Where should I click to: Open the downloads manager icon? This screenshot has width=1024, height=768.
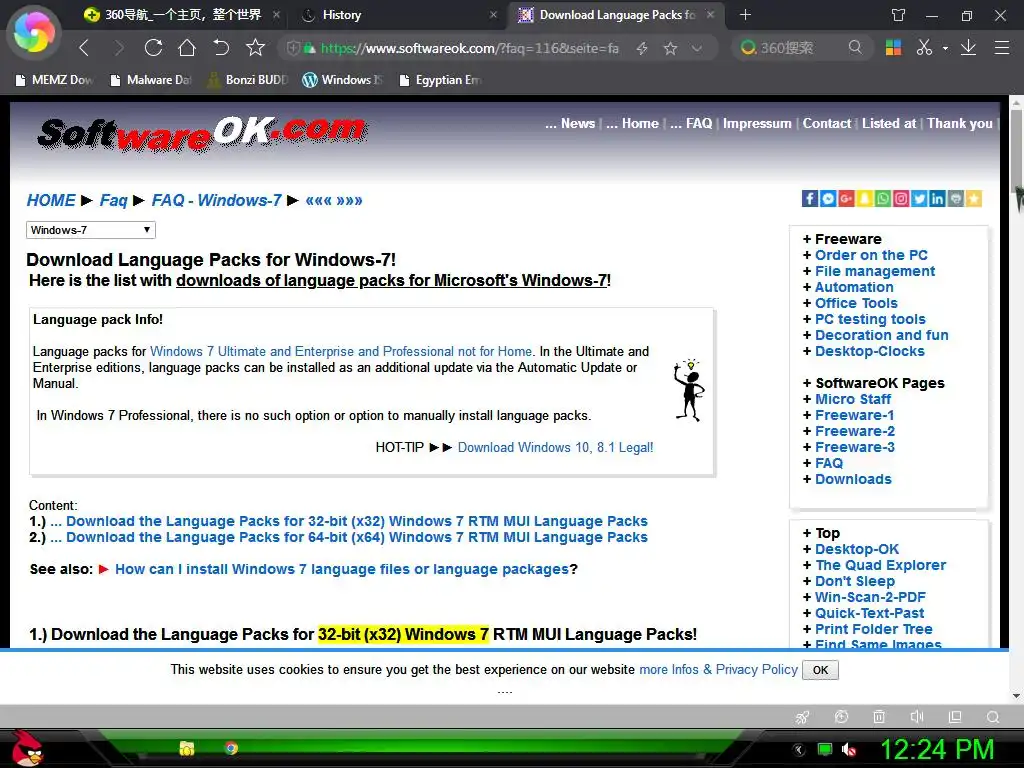[x=968, y=48]
